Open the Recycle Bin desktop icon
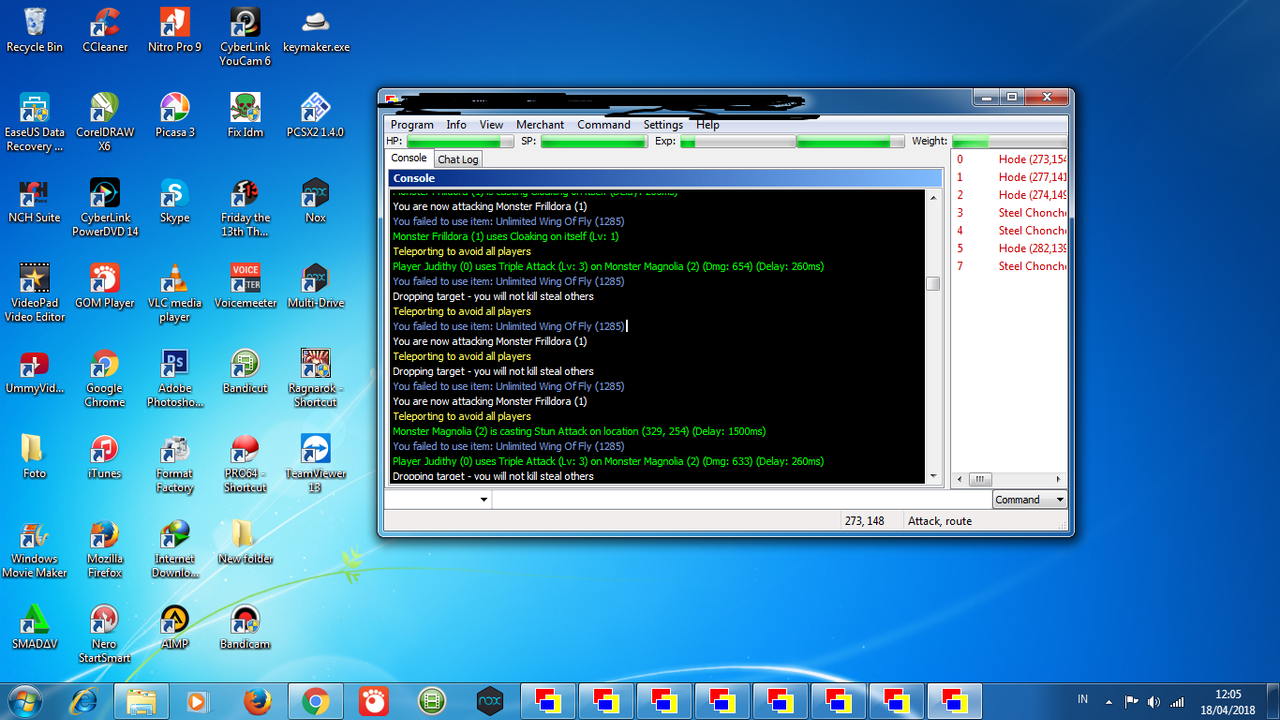The image size is (1280, 720). 34,30
